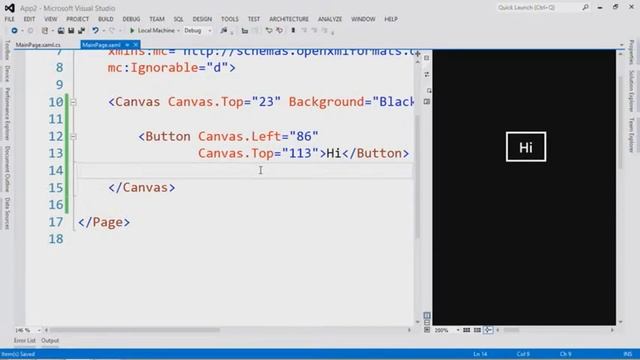Close the MainPage.xaml tab
Viewport: 640px width, 360px height.
136,44
